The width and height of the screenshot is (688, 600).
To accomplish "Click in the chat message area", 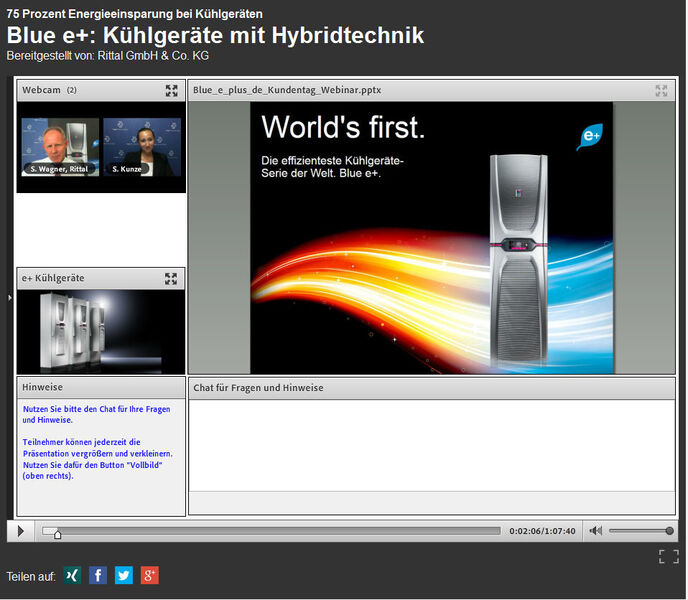I will click(x=432, y=445).
